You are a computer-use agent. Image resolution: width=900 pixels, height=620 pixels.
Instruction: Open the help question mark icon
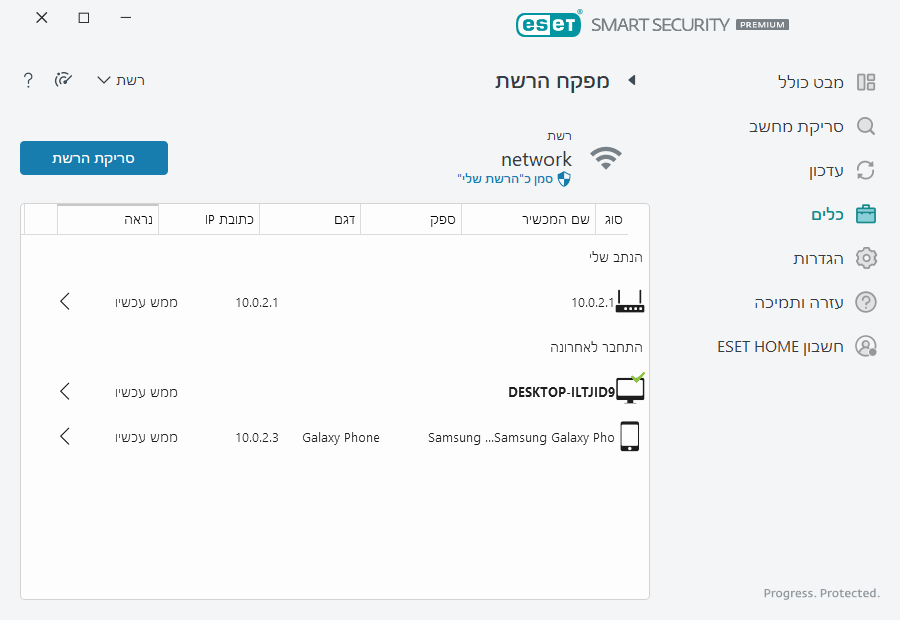[x=29, y=80]
